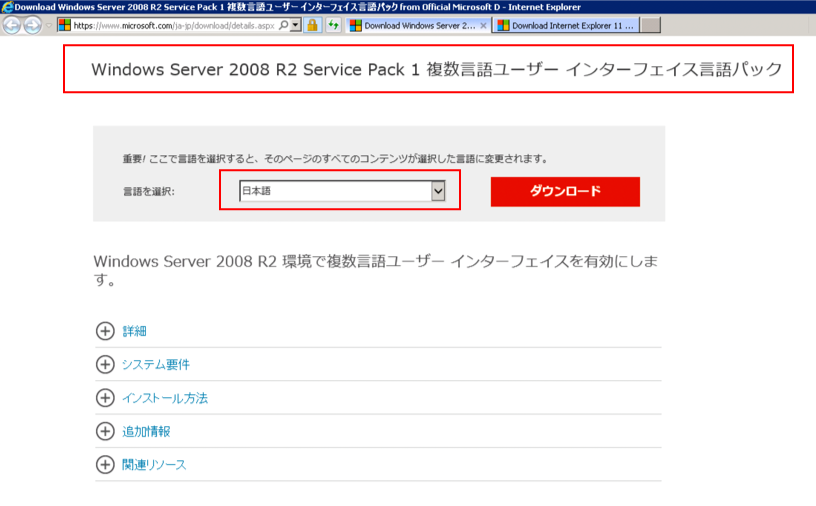
Task: Click the red ダウンロード button
Action: tap(565, 192)
